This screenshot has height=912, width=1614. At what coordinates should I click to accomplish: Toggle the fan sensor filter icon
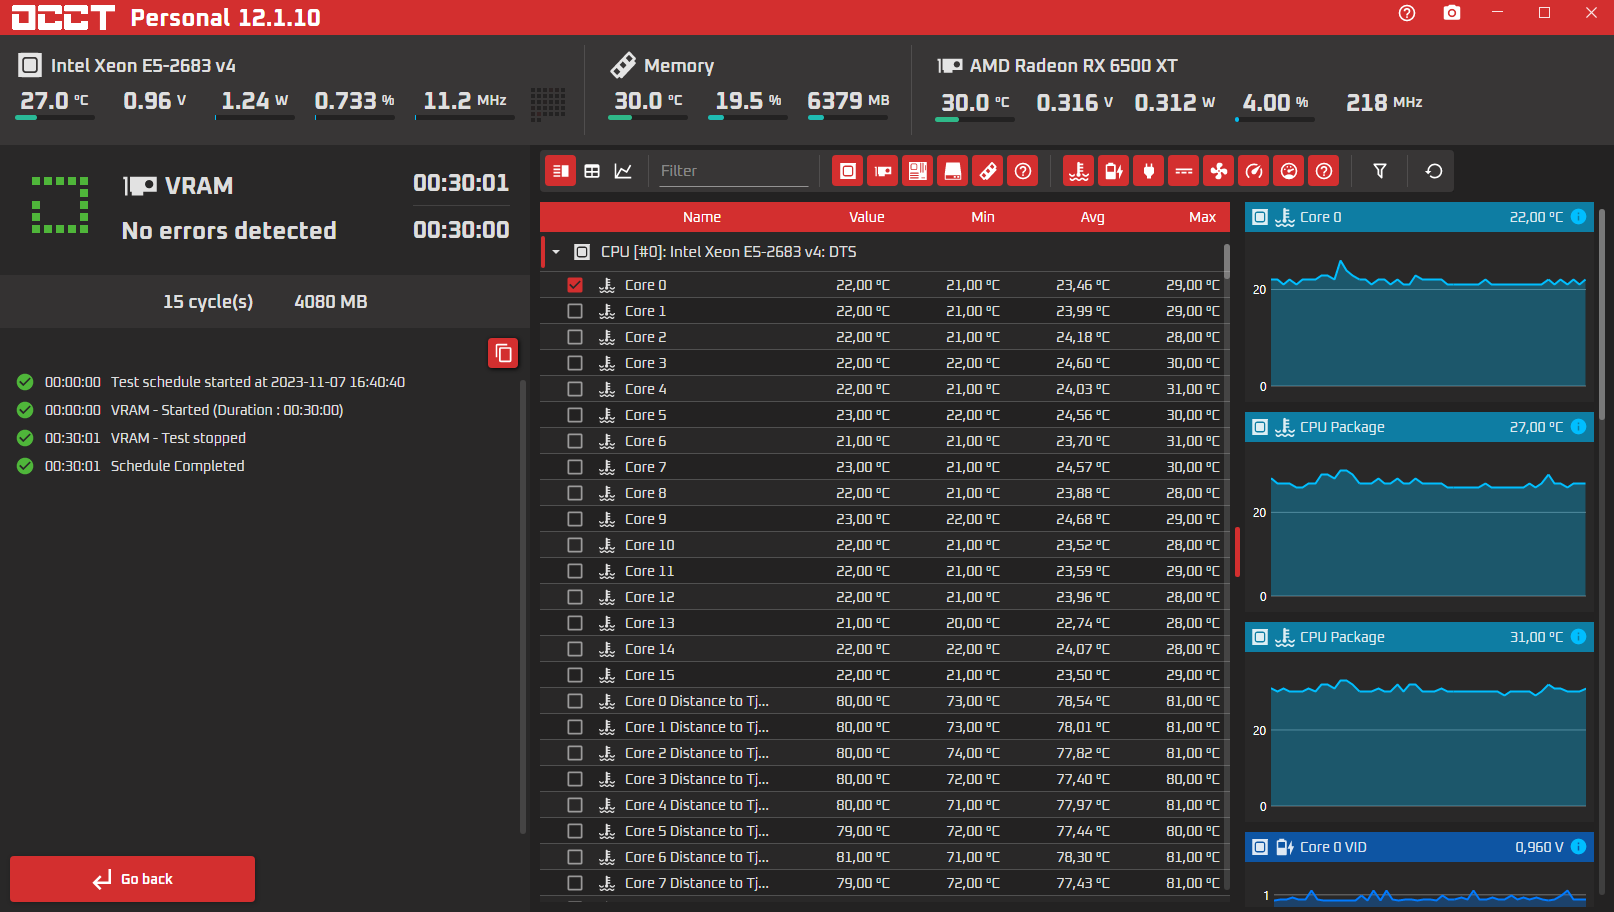tap(1219, 171)
